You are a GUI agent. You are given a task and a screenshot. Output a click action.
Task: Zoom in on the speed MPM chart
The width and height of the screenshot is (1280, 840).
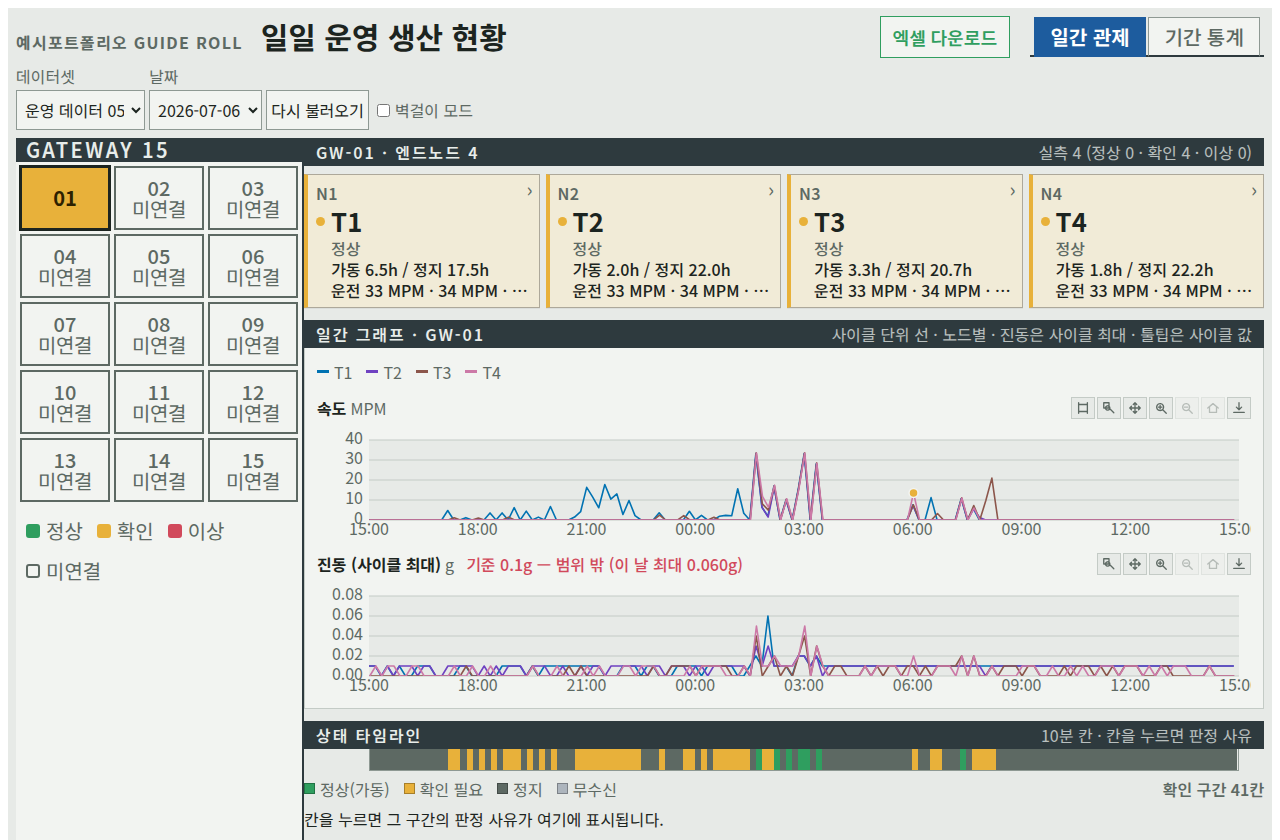tap(1161, 408)
